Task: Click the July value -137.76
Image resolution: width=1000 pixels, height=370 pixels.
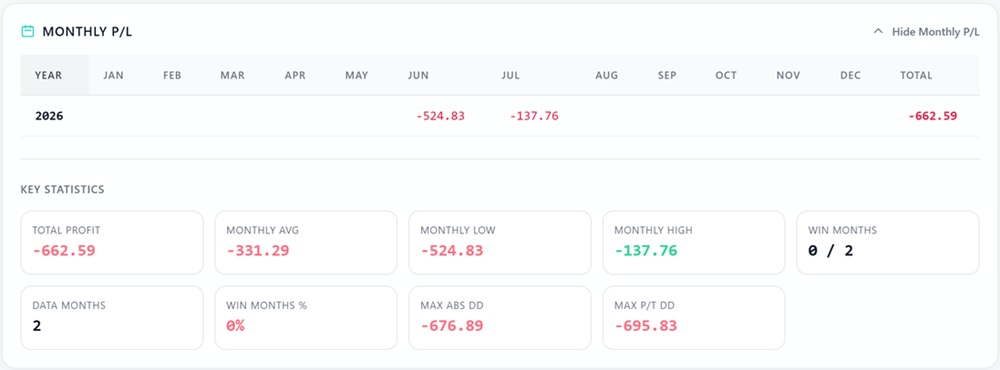Action: pyautogui.click(x=534, y=116)
